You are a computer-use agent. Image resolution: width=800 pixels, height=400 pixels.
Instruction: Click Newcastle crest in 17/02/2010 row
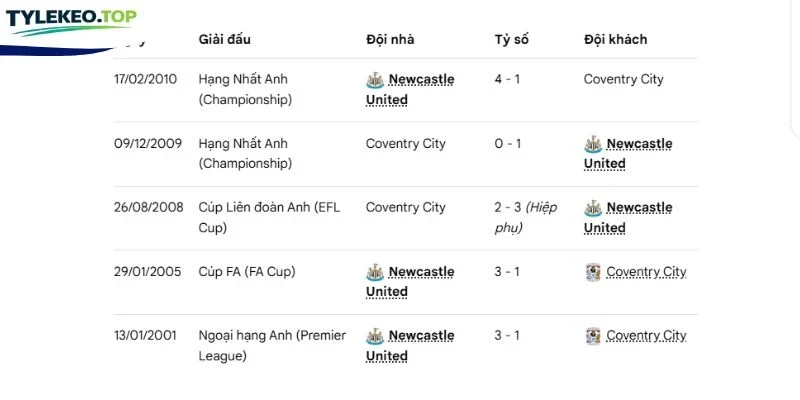tap(375, 80)
